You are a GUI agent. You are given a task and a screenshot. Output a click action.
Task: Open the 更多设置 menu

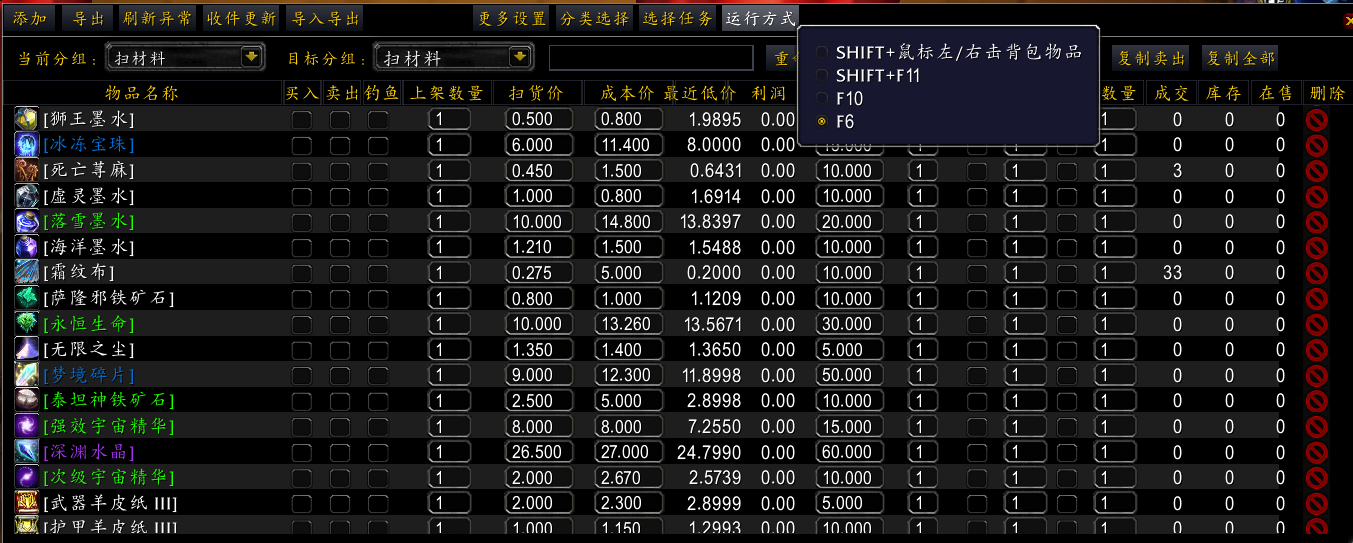(512, 18)
